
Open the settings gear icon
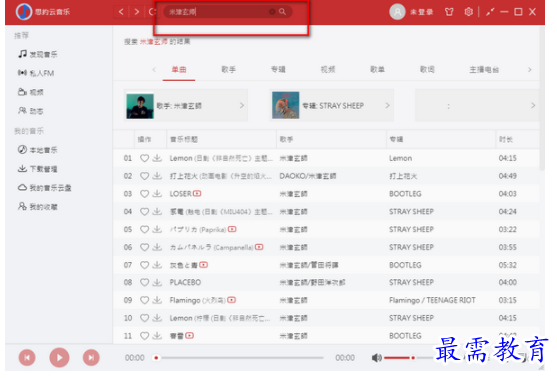(469, 12)
